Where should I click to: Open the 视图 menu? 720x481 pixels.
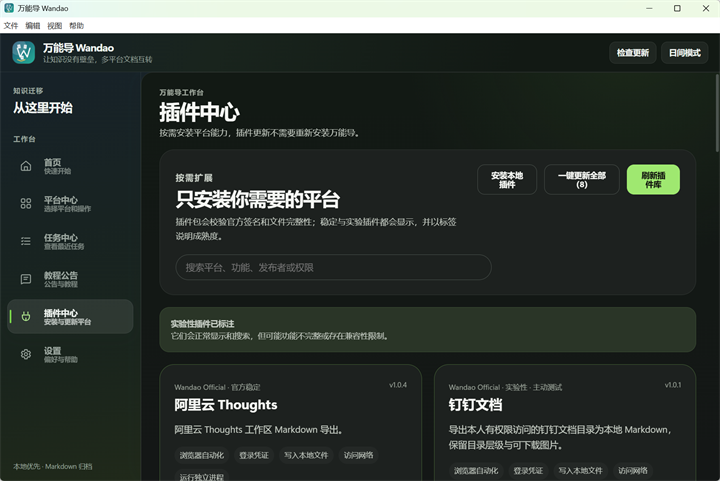point(55,26)
